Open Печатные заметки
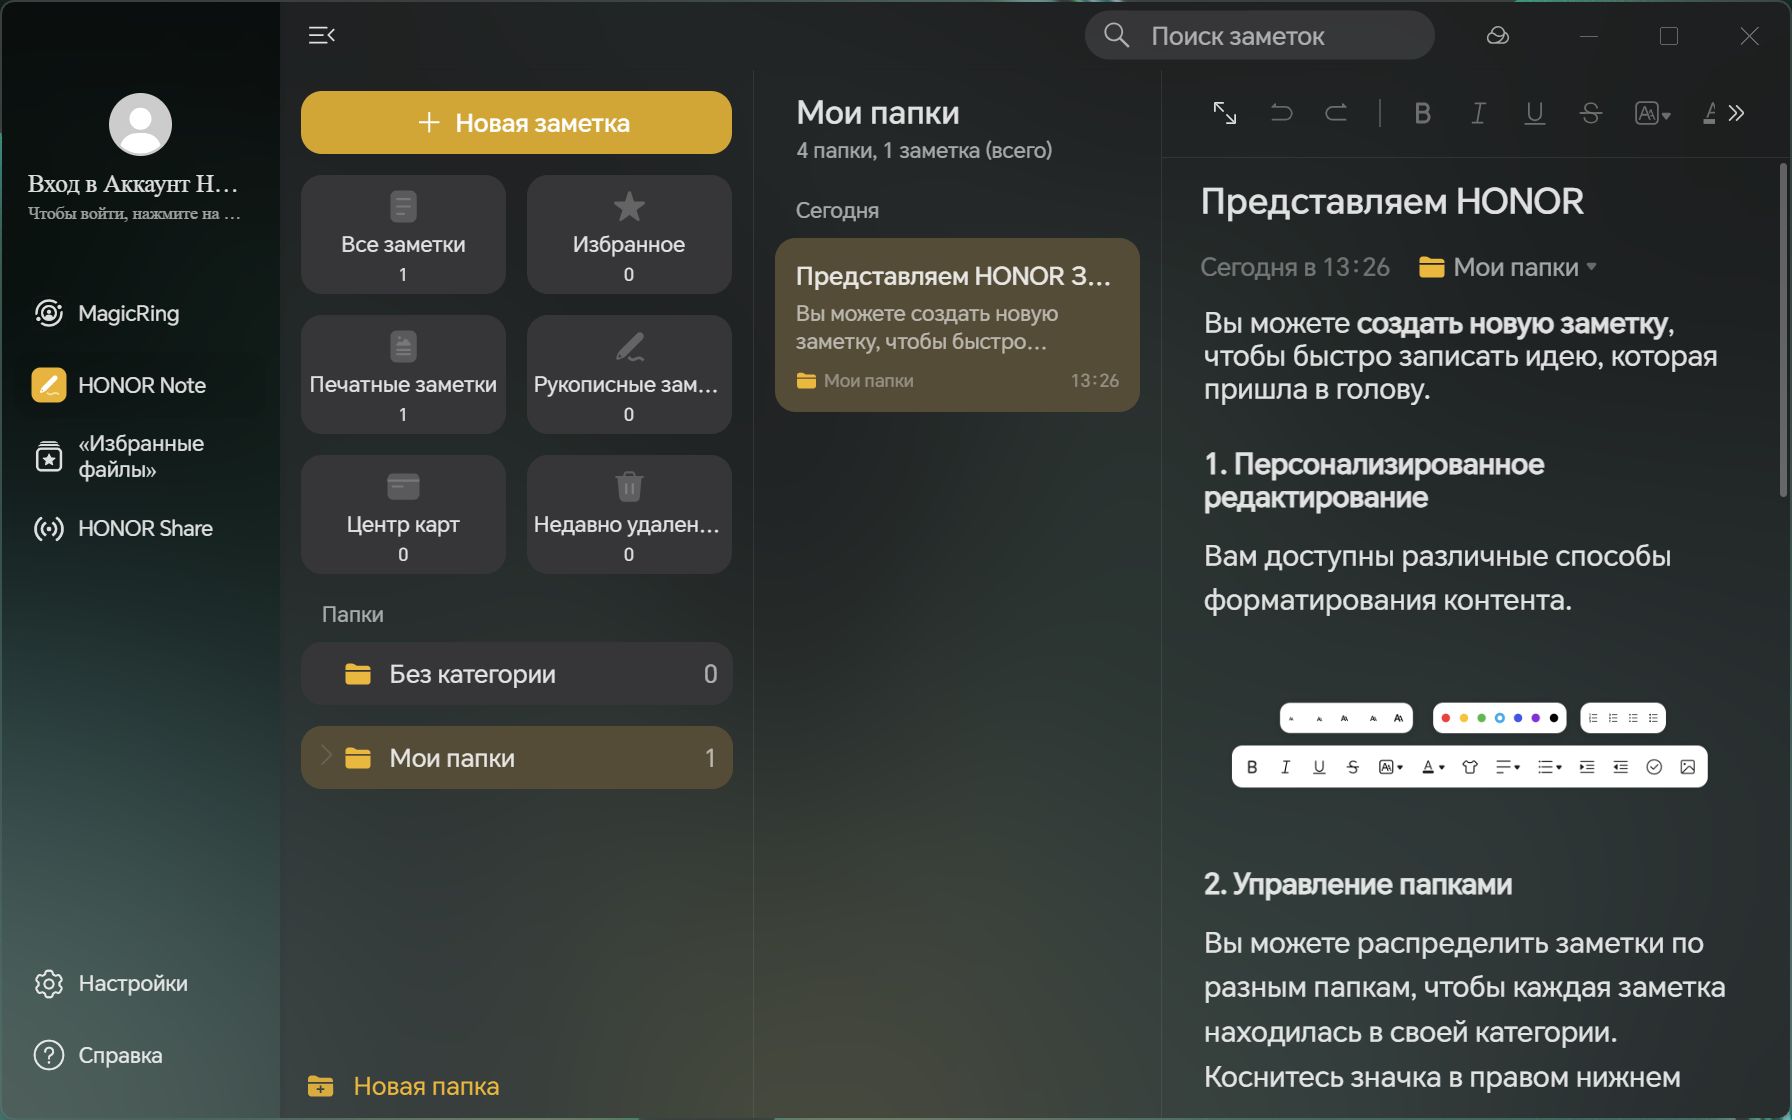1792x1120 pixels. pyautogui.click(x=403, y=374)
